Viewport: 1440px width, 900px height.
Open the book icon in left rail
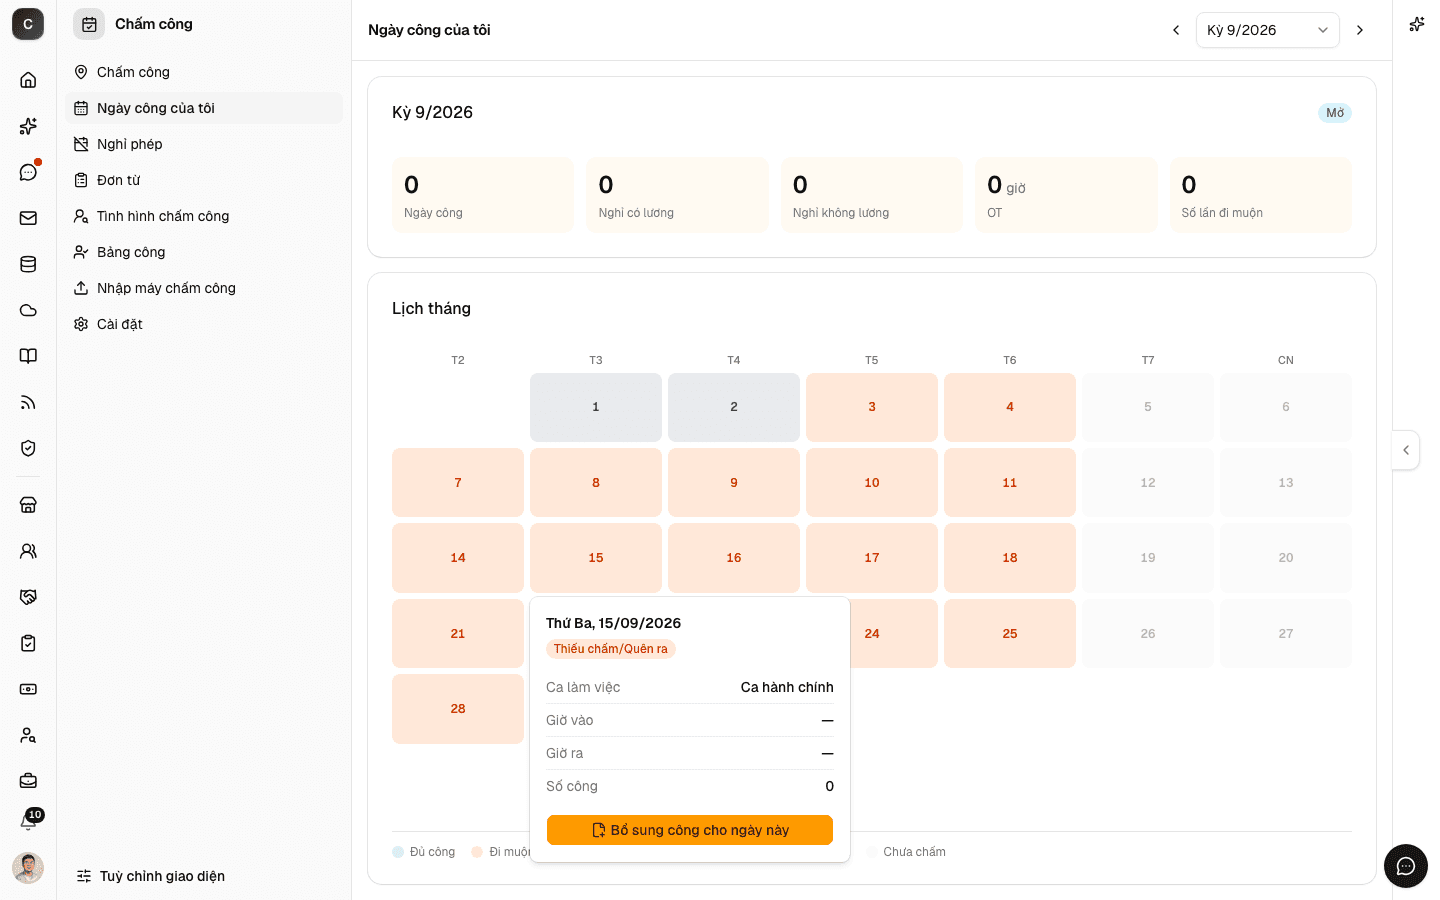28,356
